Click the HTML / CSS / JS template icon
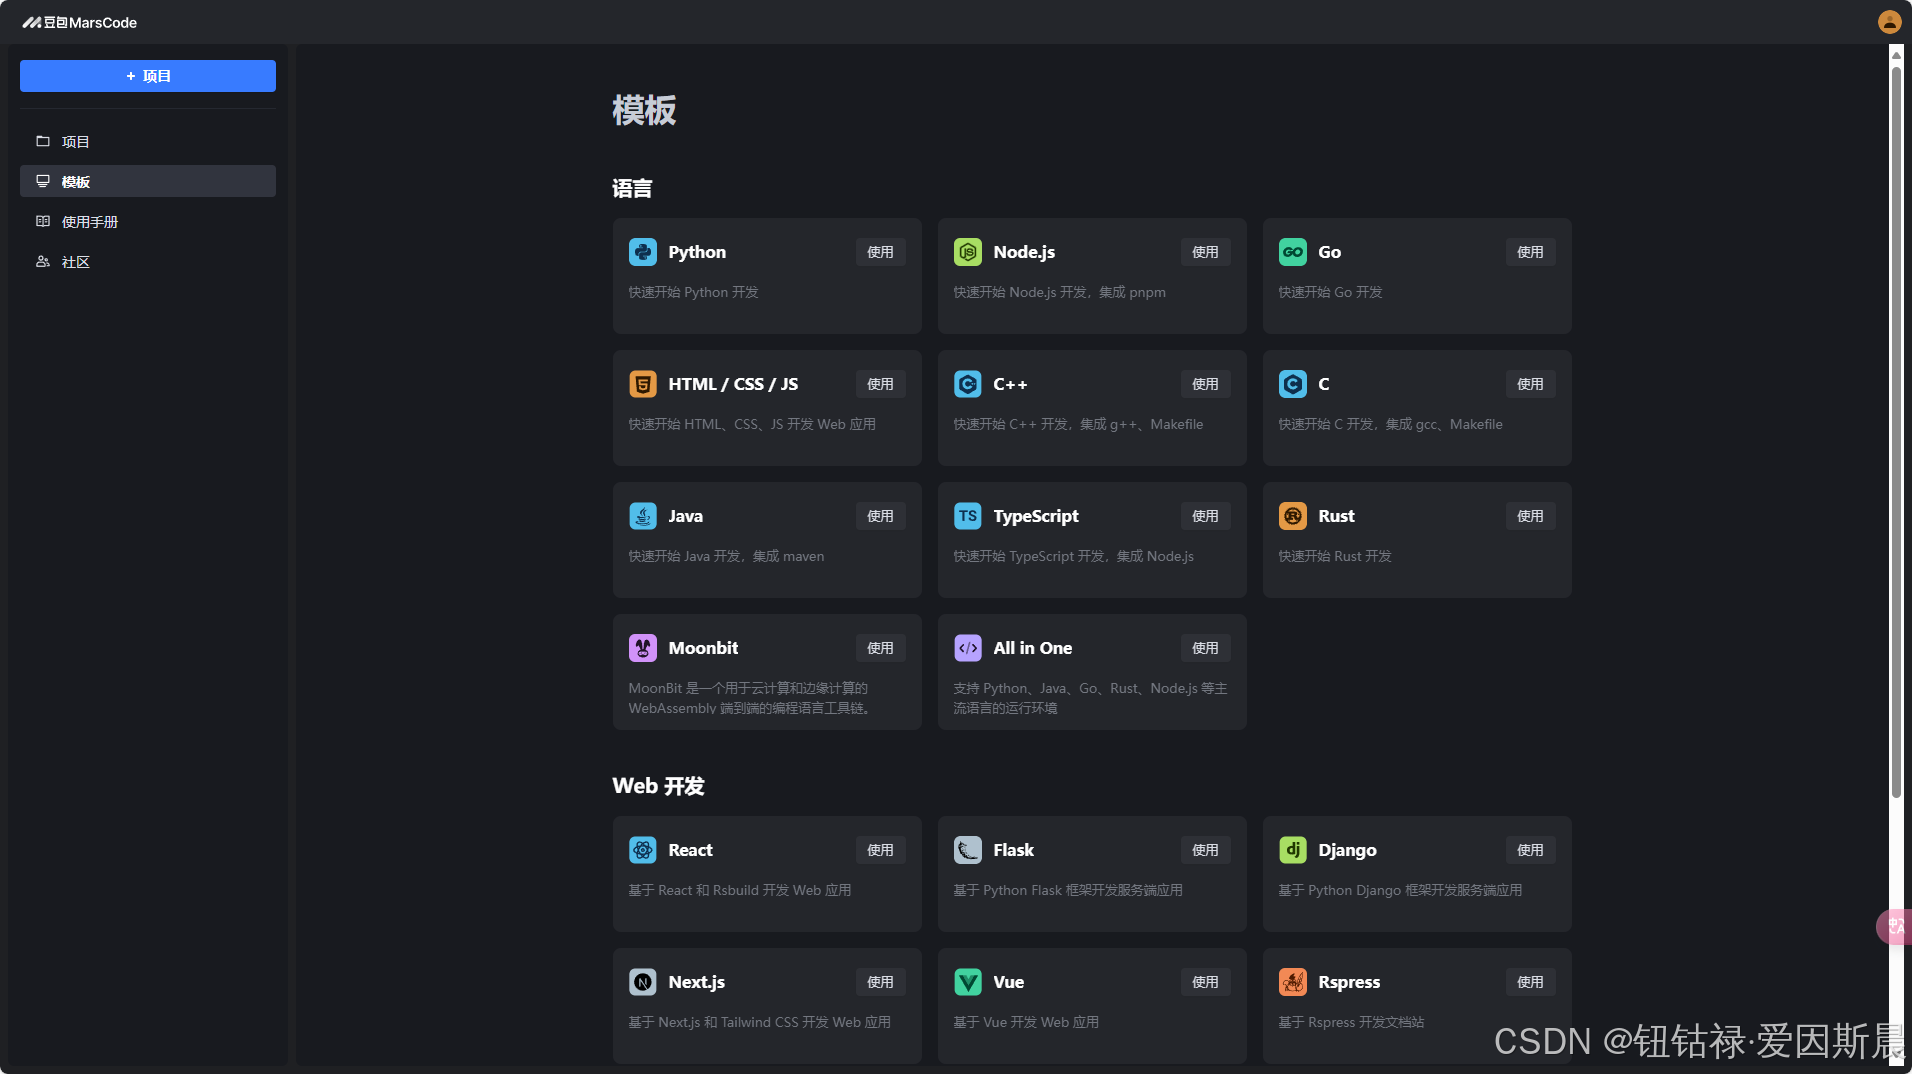The image size is (1912, 1074). [x=643, y=384]
